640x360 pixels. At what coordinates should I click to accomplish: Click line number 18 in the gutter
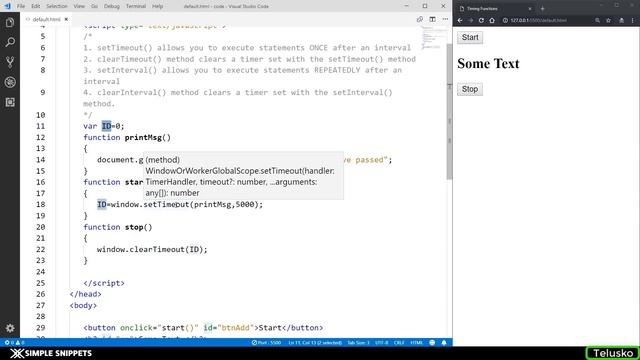pos(40,204)
